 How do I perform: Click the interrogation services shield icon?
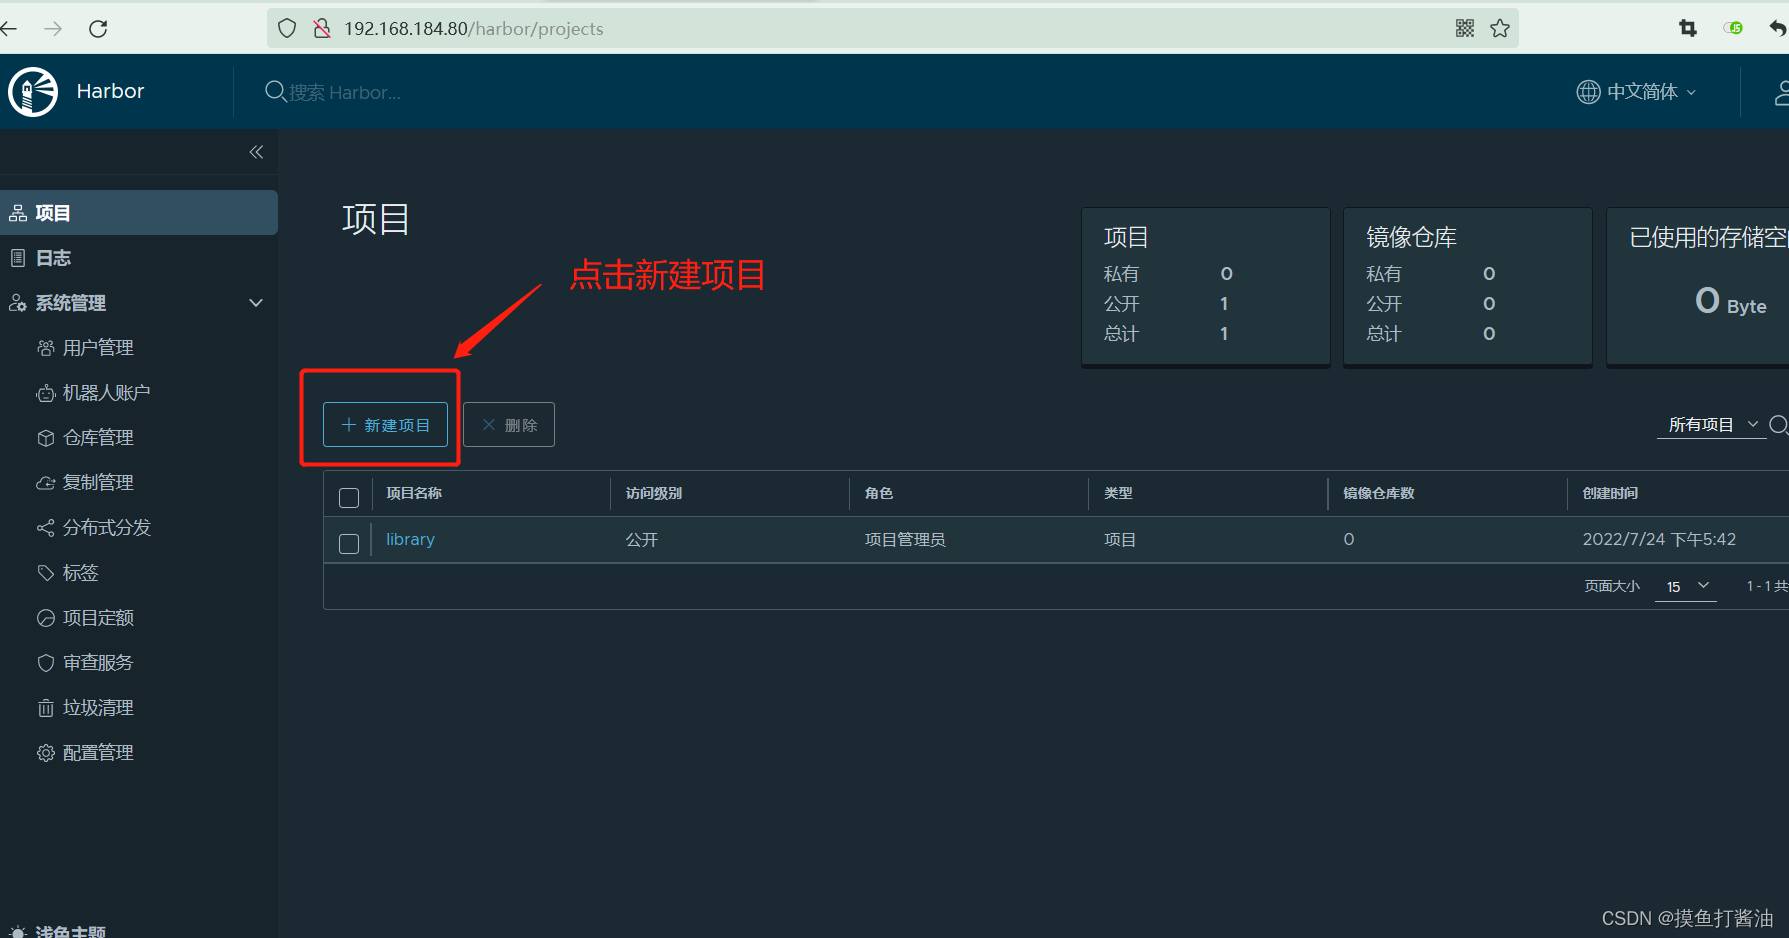[46, 663]
